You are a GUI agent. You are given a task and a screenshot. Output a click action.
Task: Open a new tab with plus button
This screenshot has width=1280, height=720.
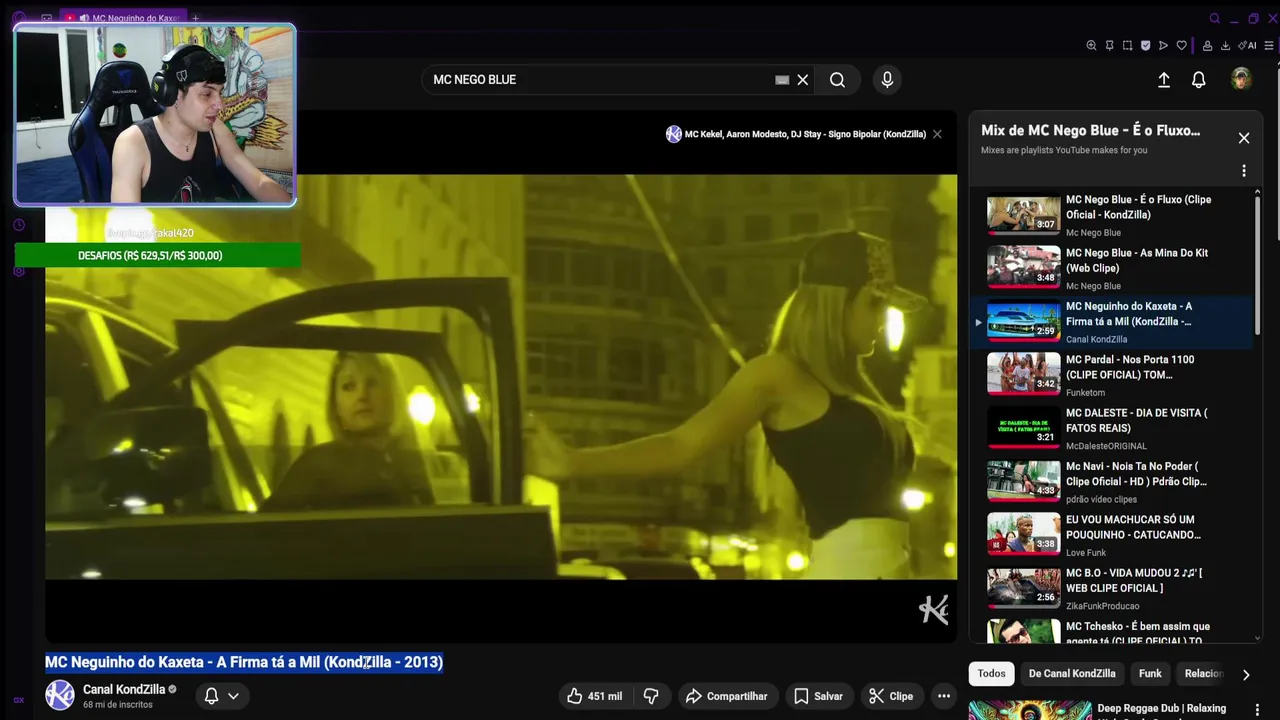point(195,18)
